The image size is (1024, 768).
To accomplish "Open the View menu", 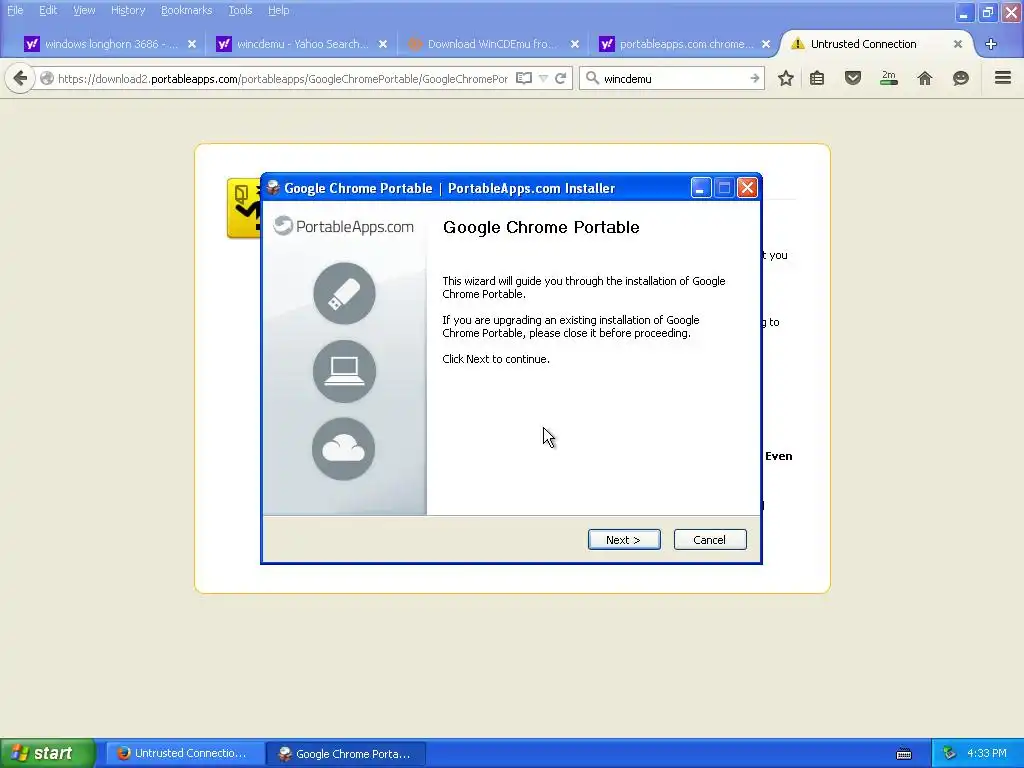I will (x=84, y=10).
